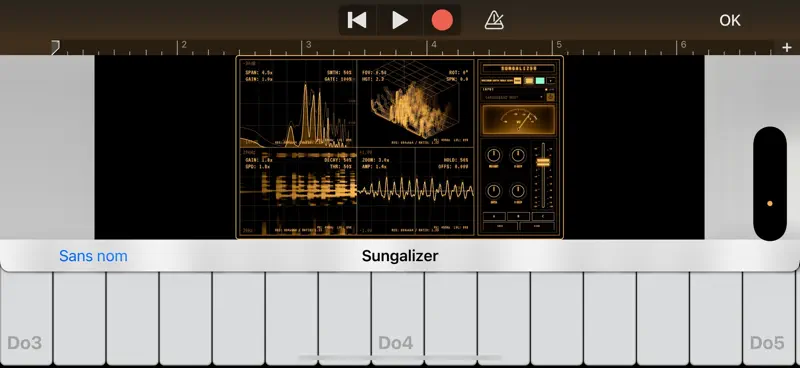The image size is (800, 368).
Task: Adjust the bottom-left rotary knob
Action: pyautogui.click(x=493, y=191)
